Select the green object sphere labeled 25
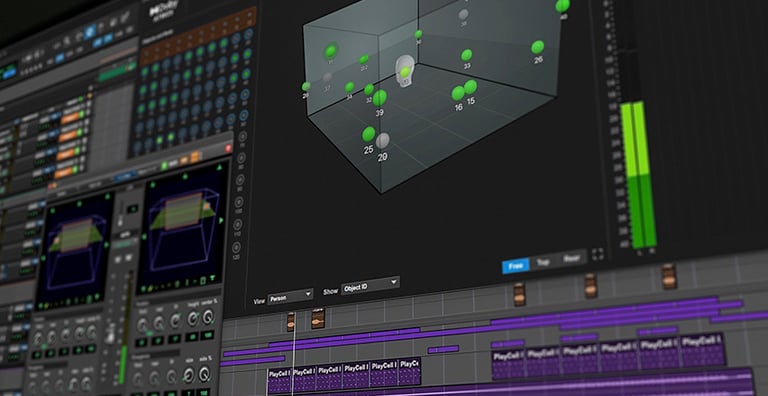 click(369, 134)
